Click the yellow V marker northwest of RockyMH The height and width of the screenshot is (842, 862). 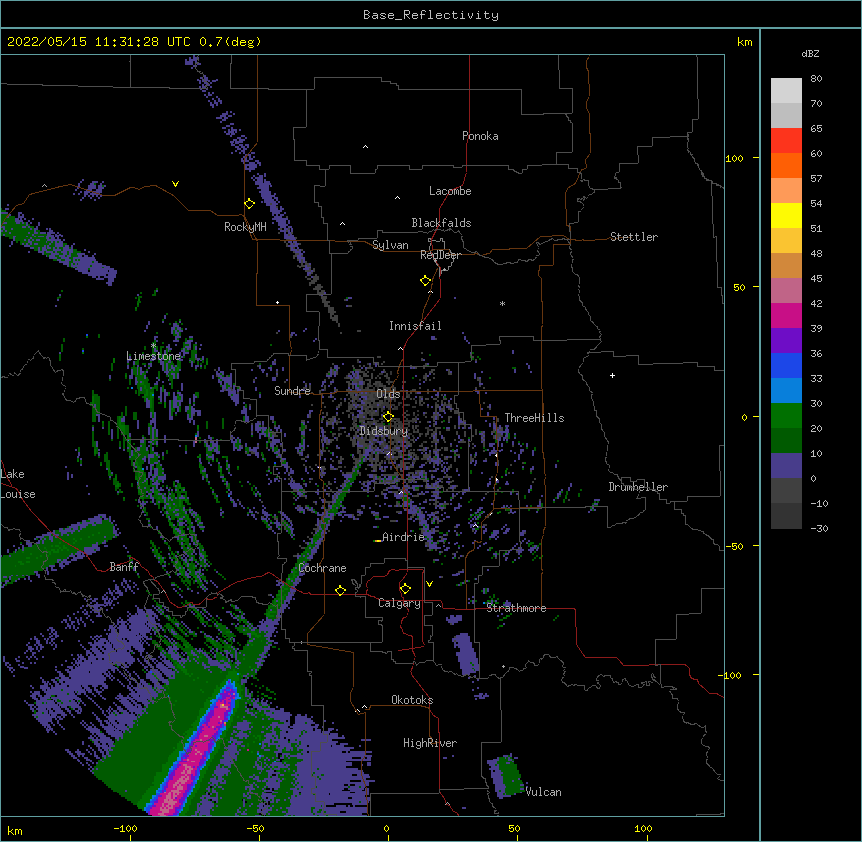(175, 184)
